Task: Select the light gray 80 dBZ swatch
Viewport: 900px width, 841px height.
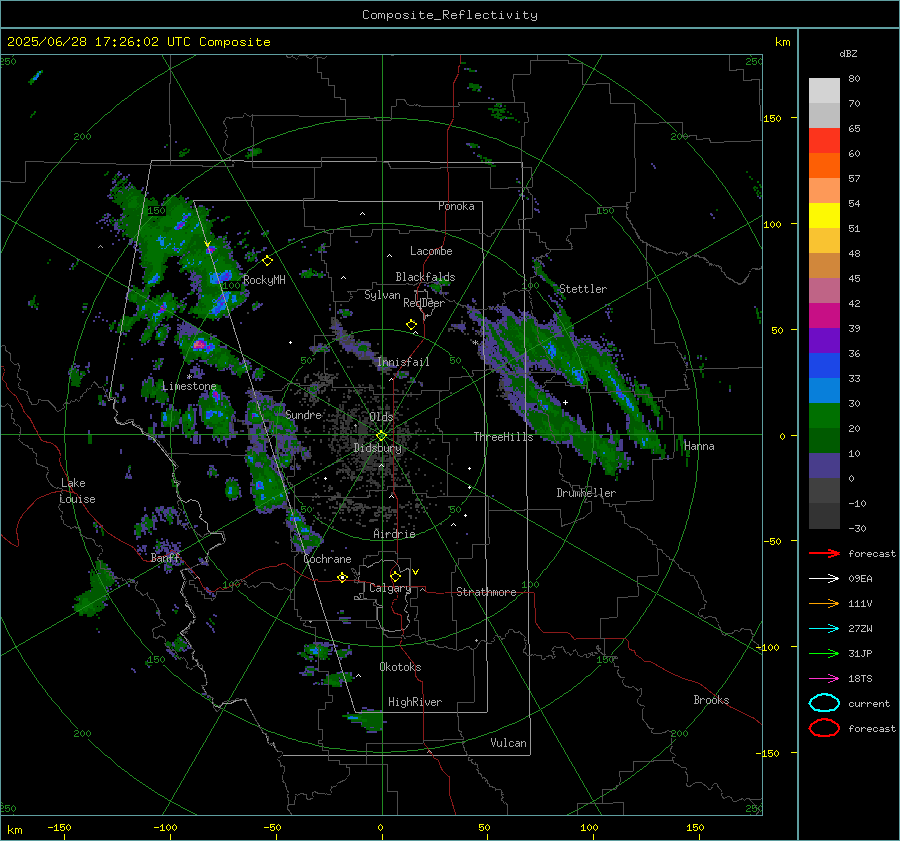Action: coord(824,90)
